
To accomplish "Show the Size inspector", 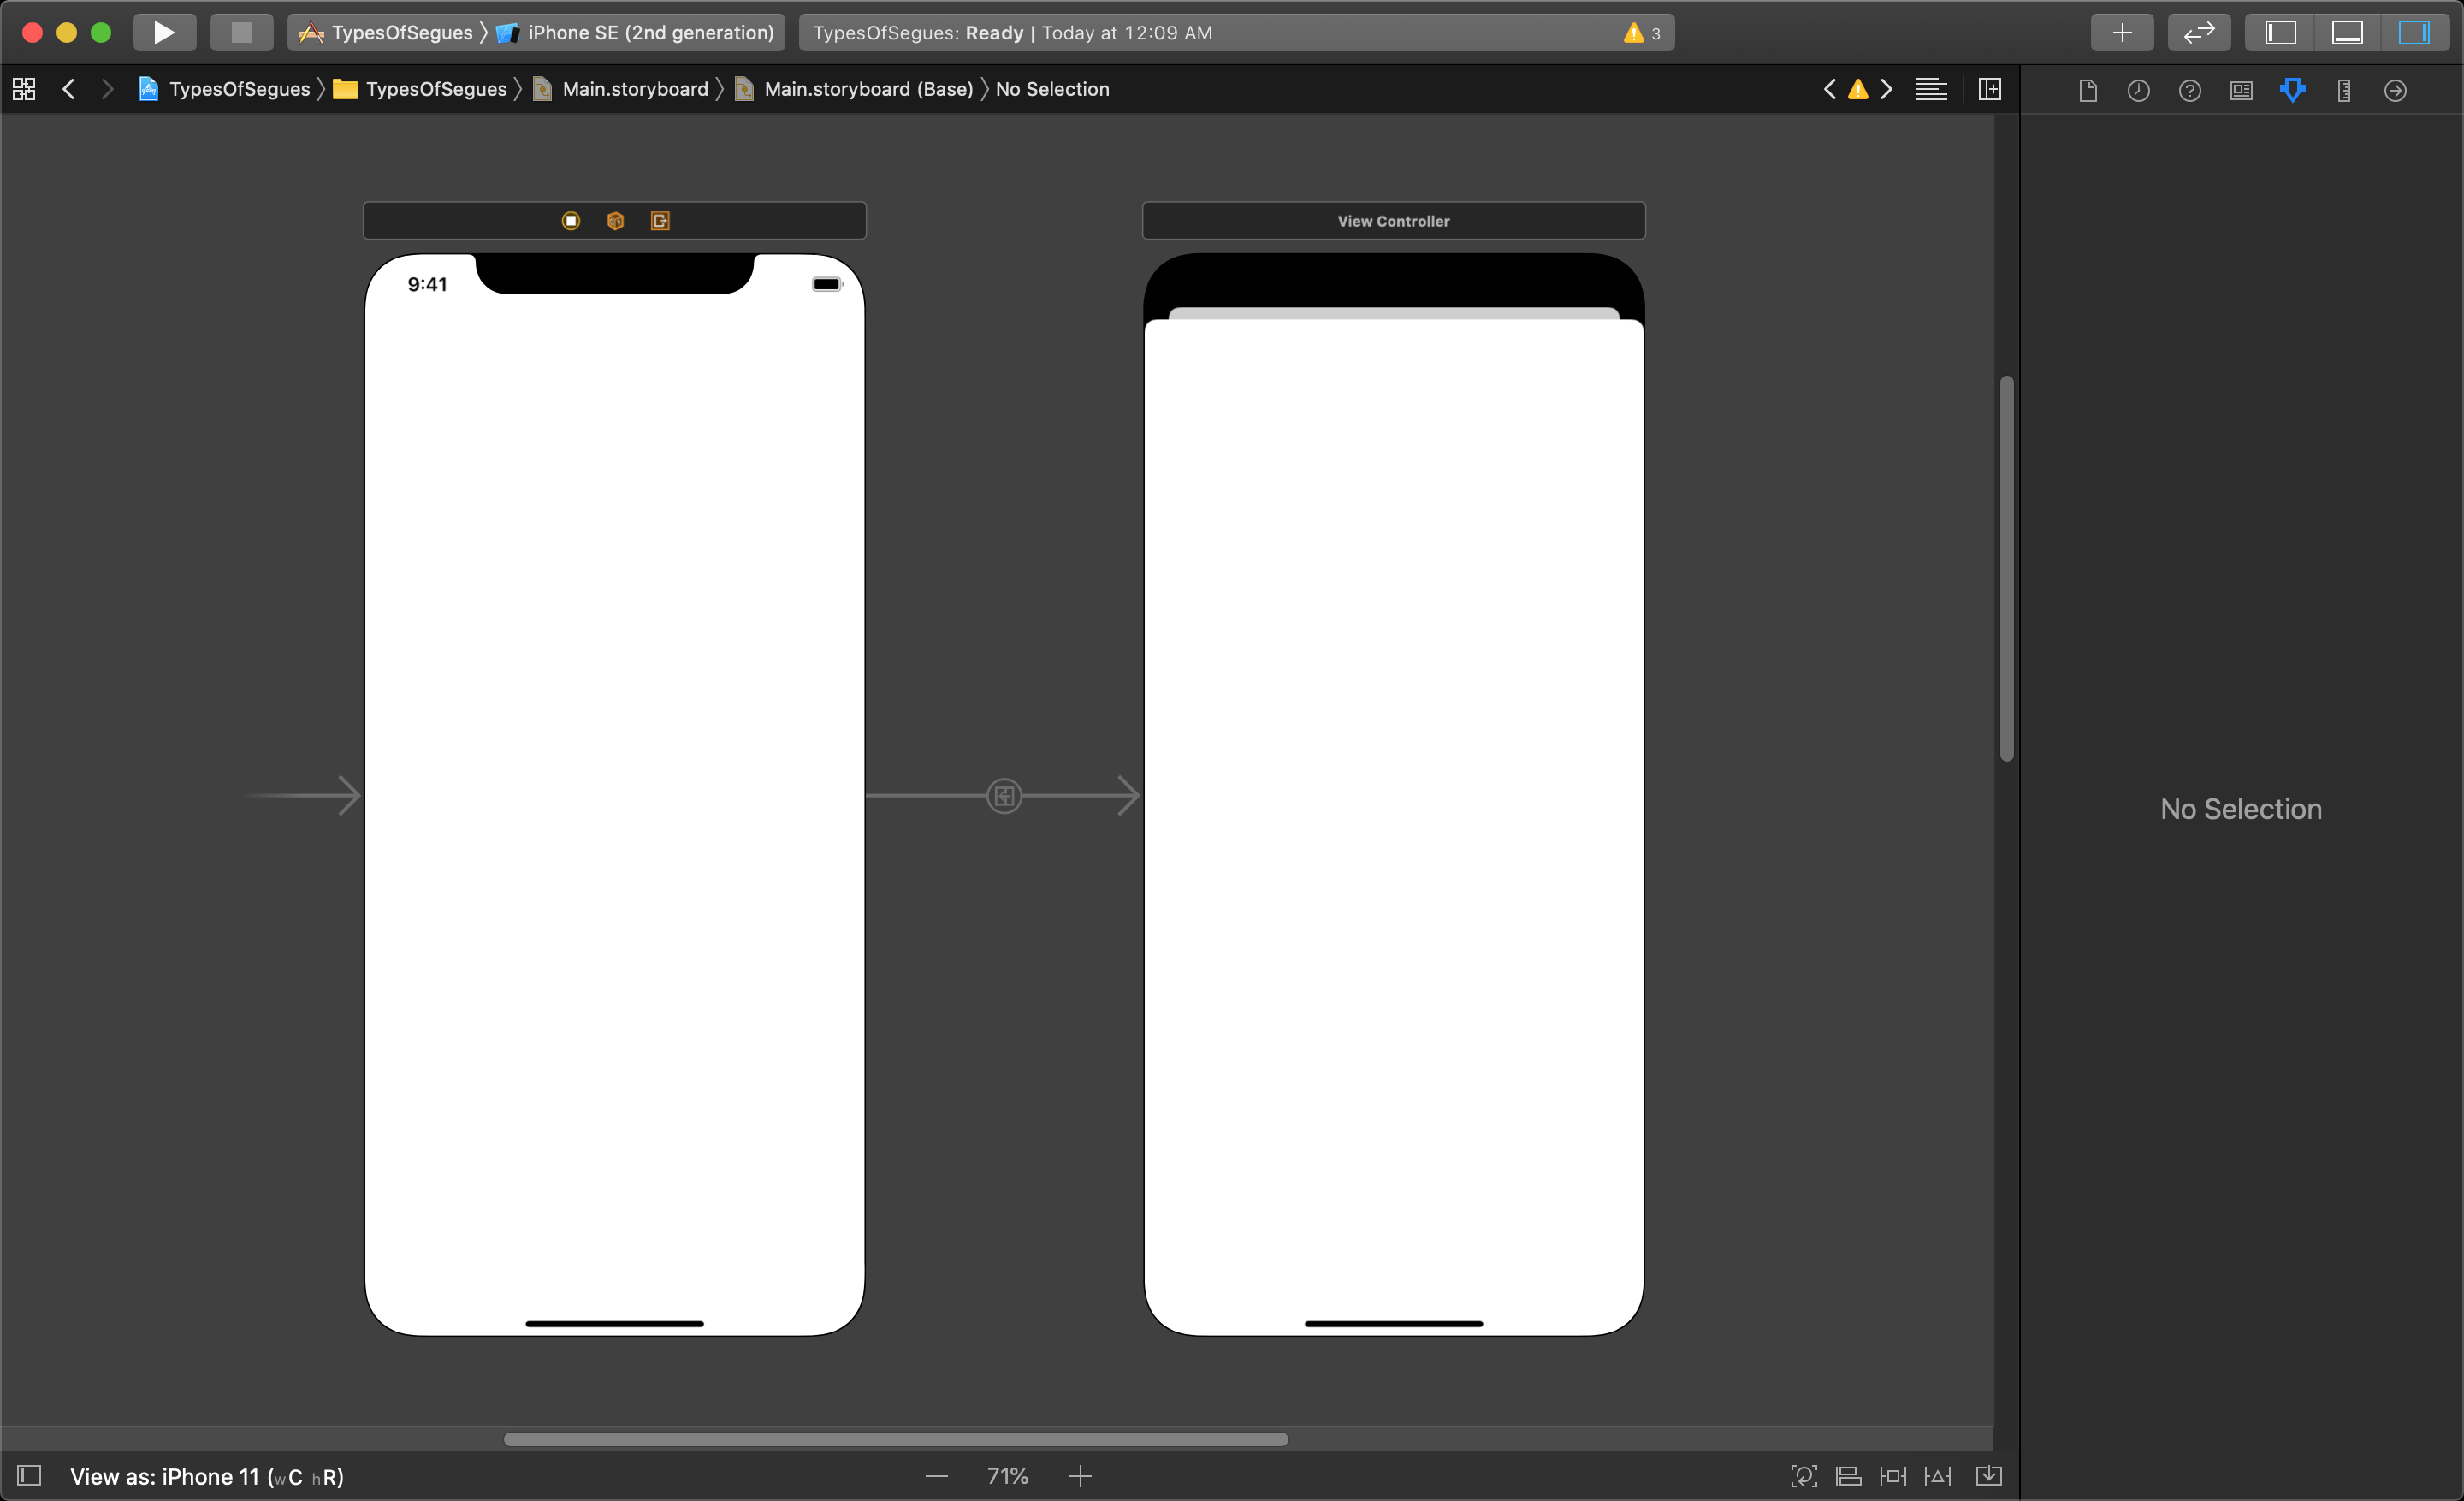I will tap(2343, 91).
